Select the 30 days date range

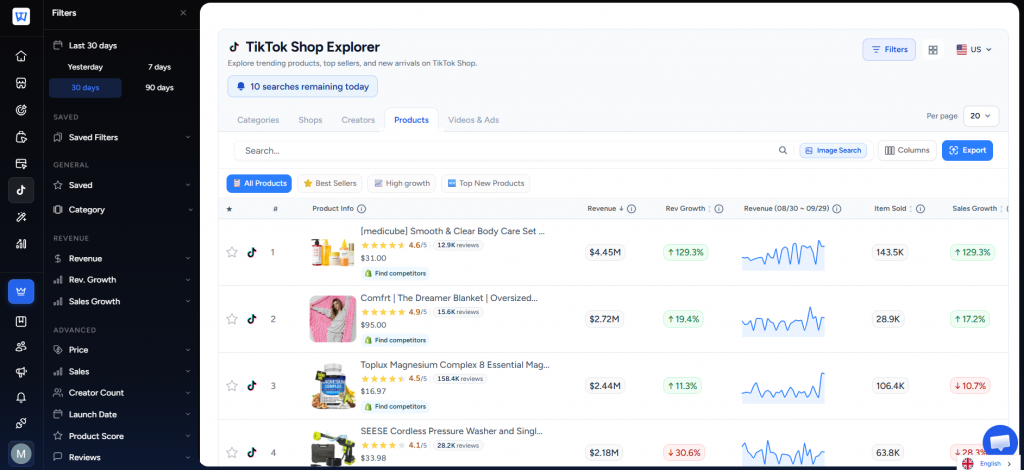pos(85,88)
